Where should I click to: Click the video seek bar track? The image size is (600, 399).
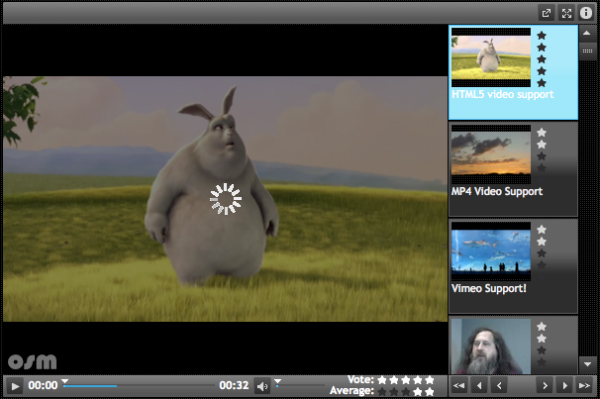click(x=140, y=386)
